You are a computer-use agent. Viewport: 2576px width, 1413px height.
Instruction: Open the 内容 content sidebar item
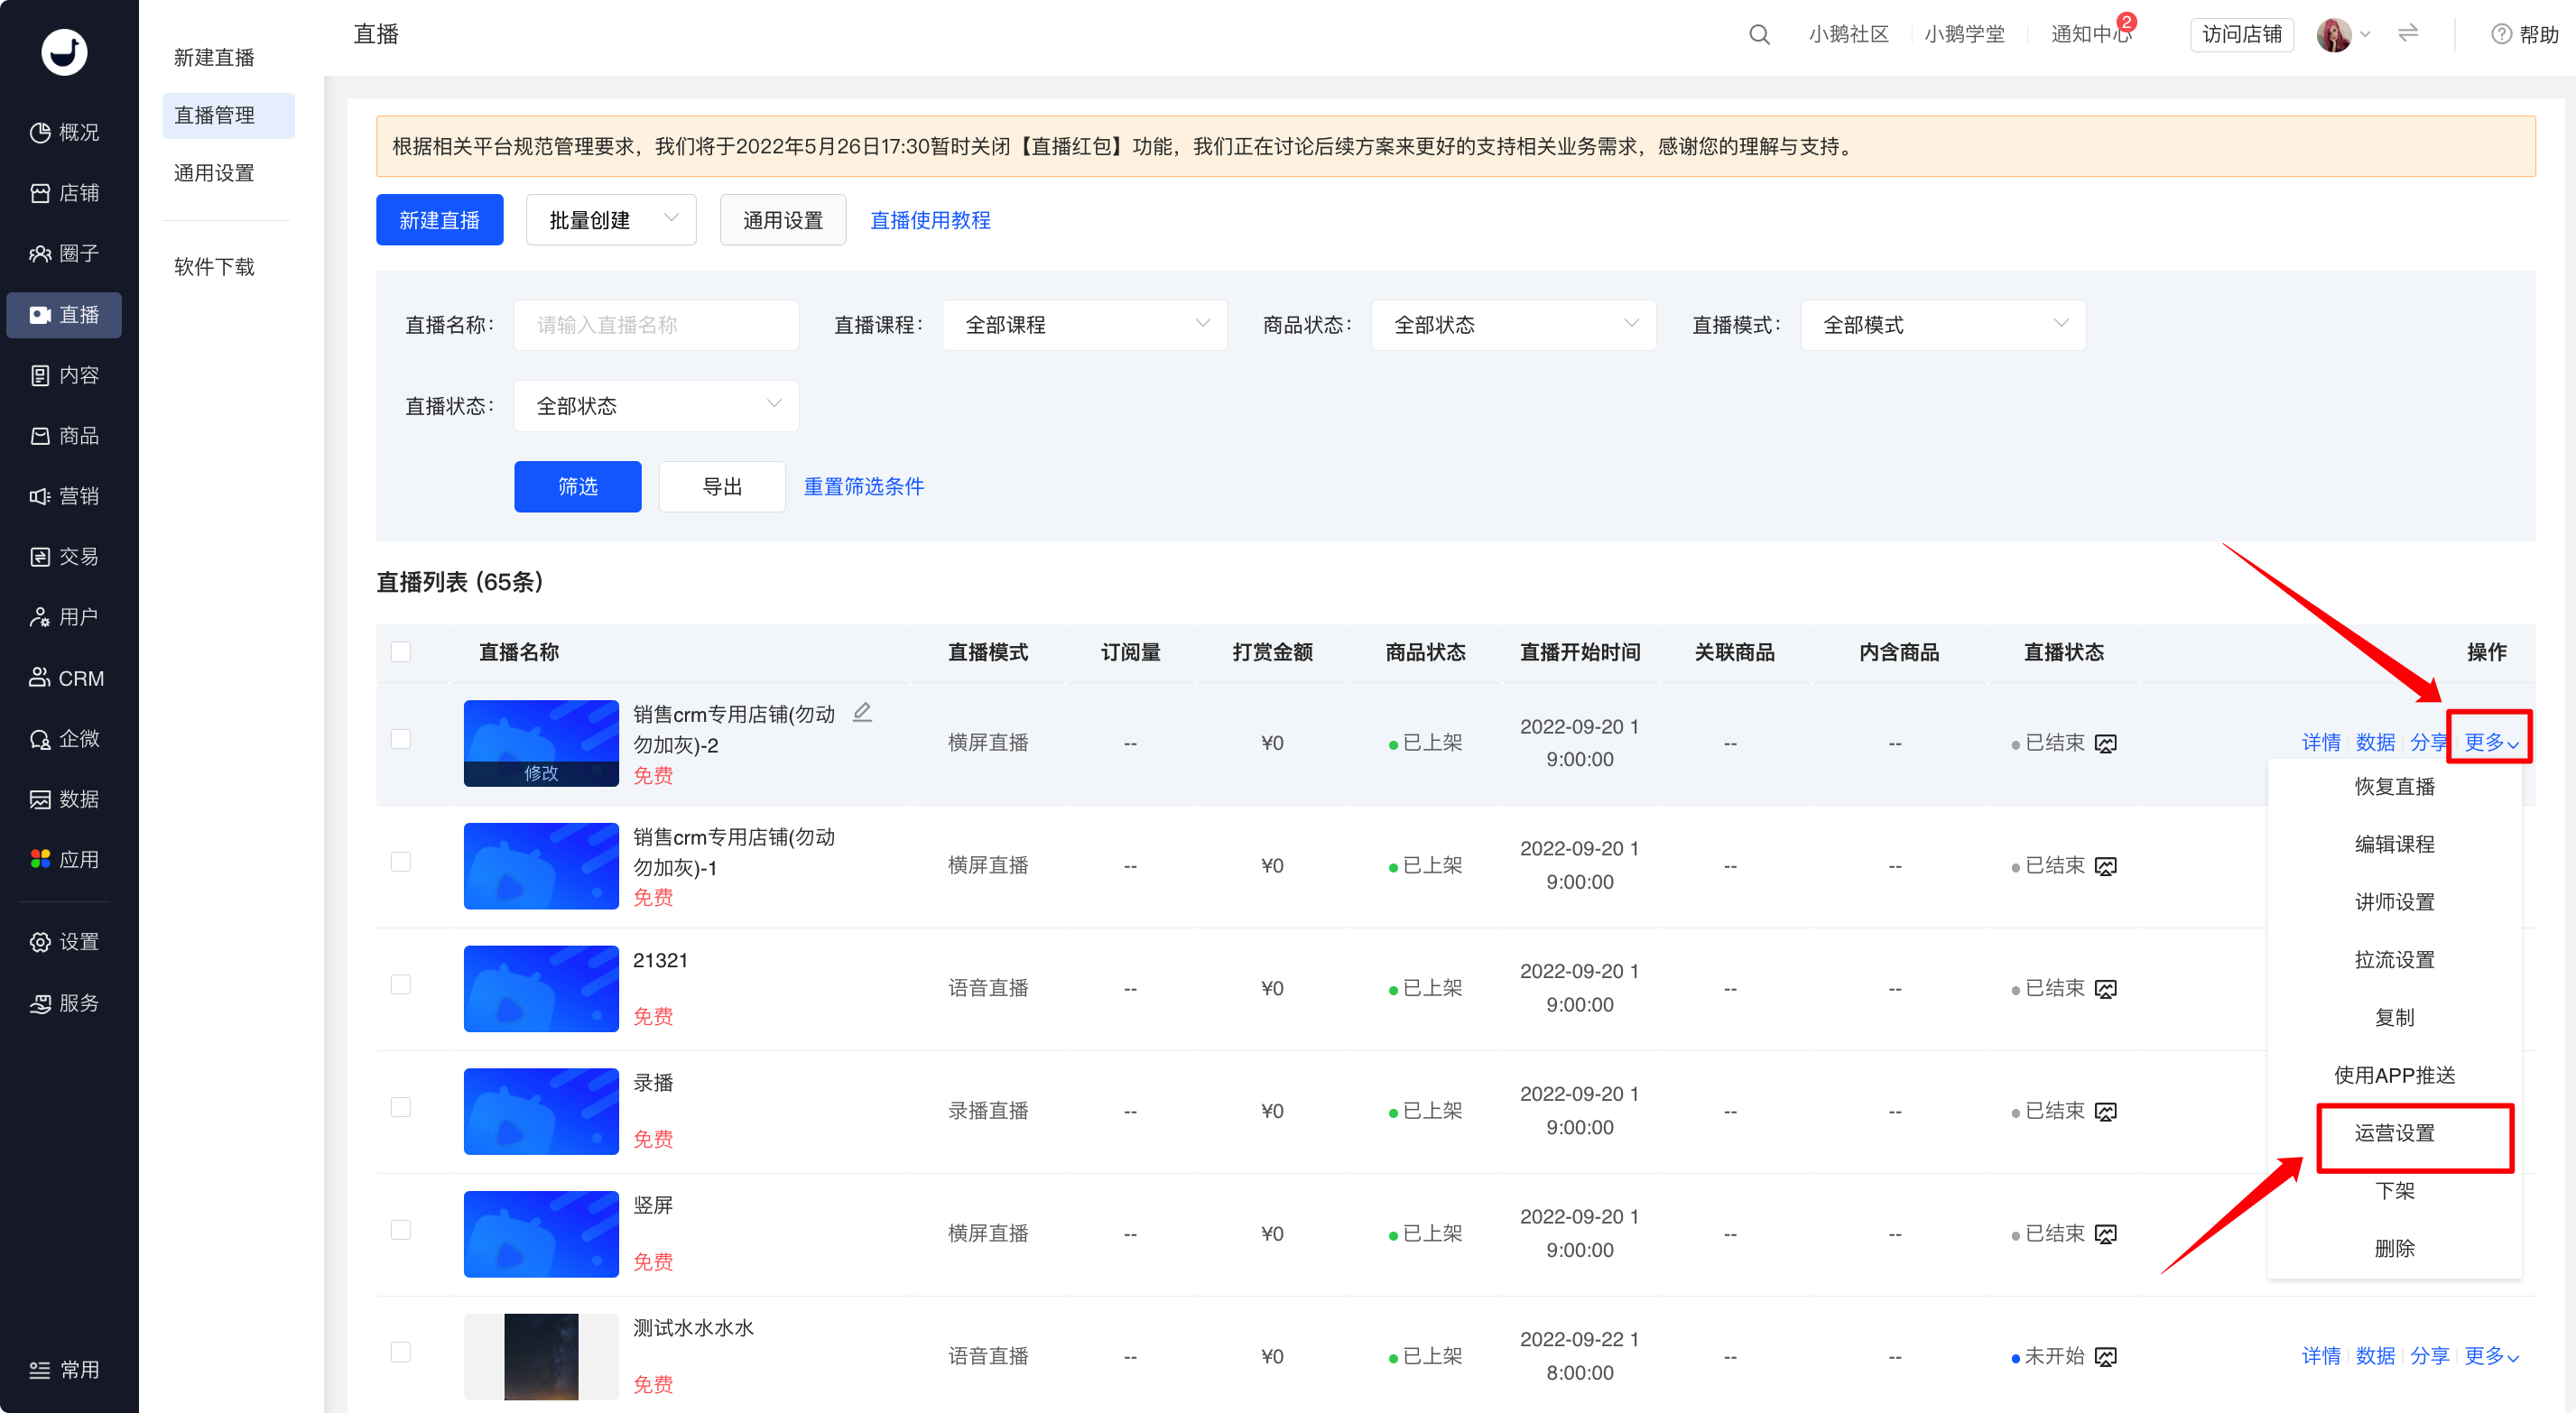[x=64, y=375]
